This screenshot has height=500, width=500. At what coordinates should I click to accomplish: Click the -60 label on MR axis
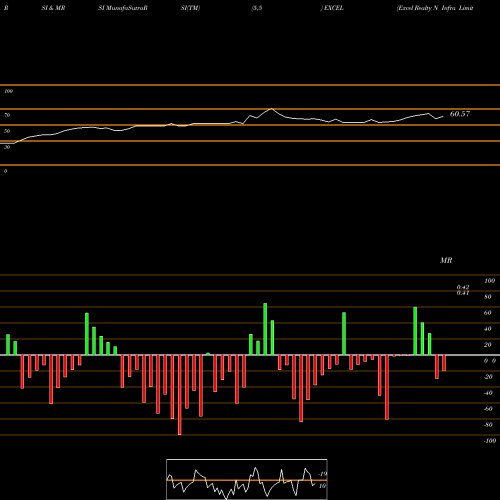pos(488,409)
